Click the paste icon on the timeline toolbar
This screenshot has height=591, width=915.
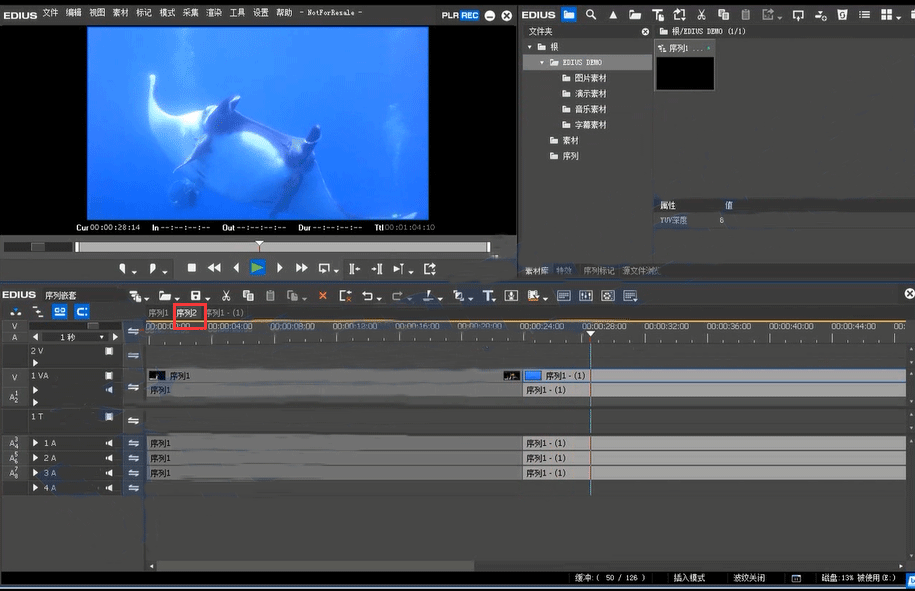269,296
